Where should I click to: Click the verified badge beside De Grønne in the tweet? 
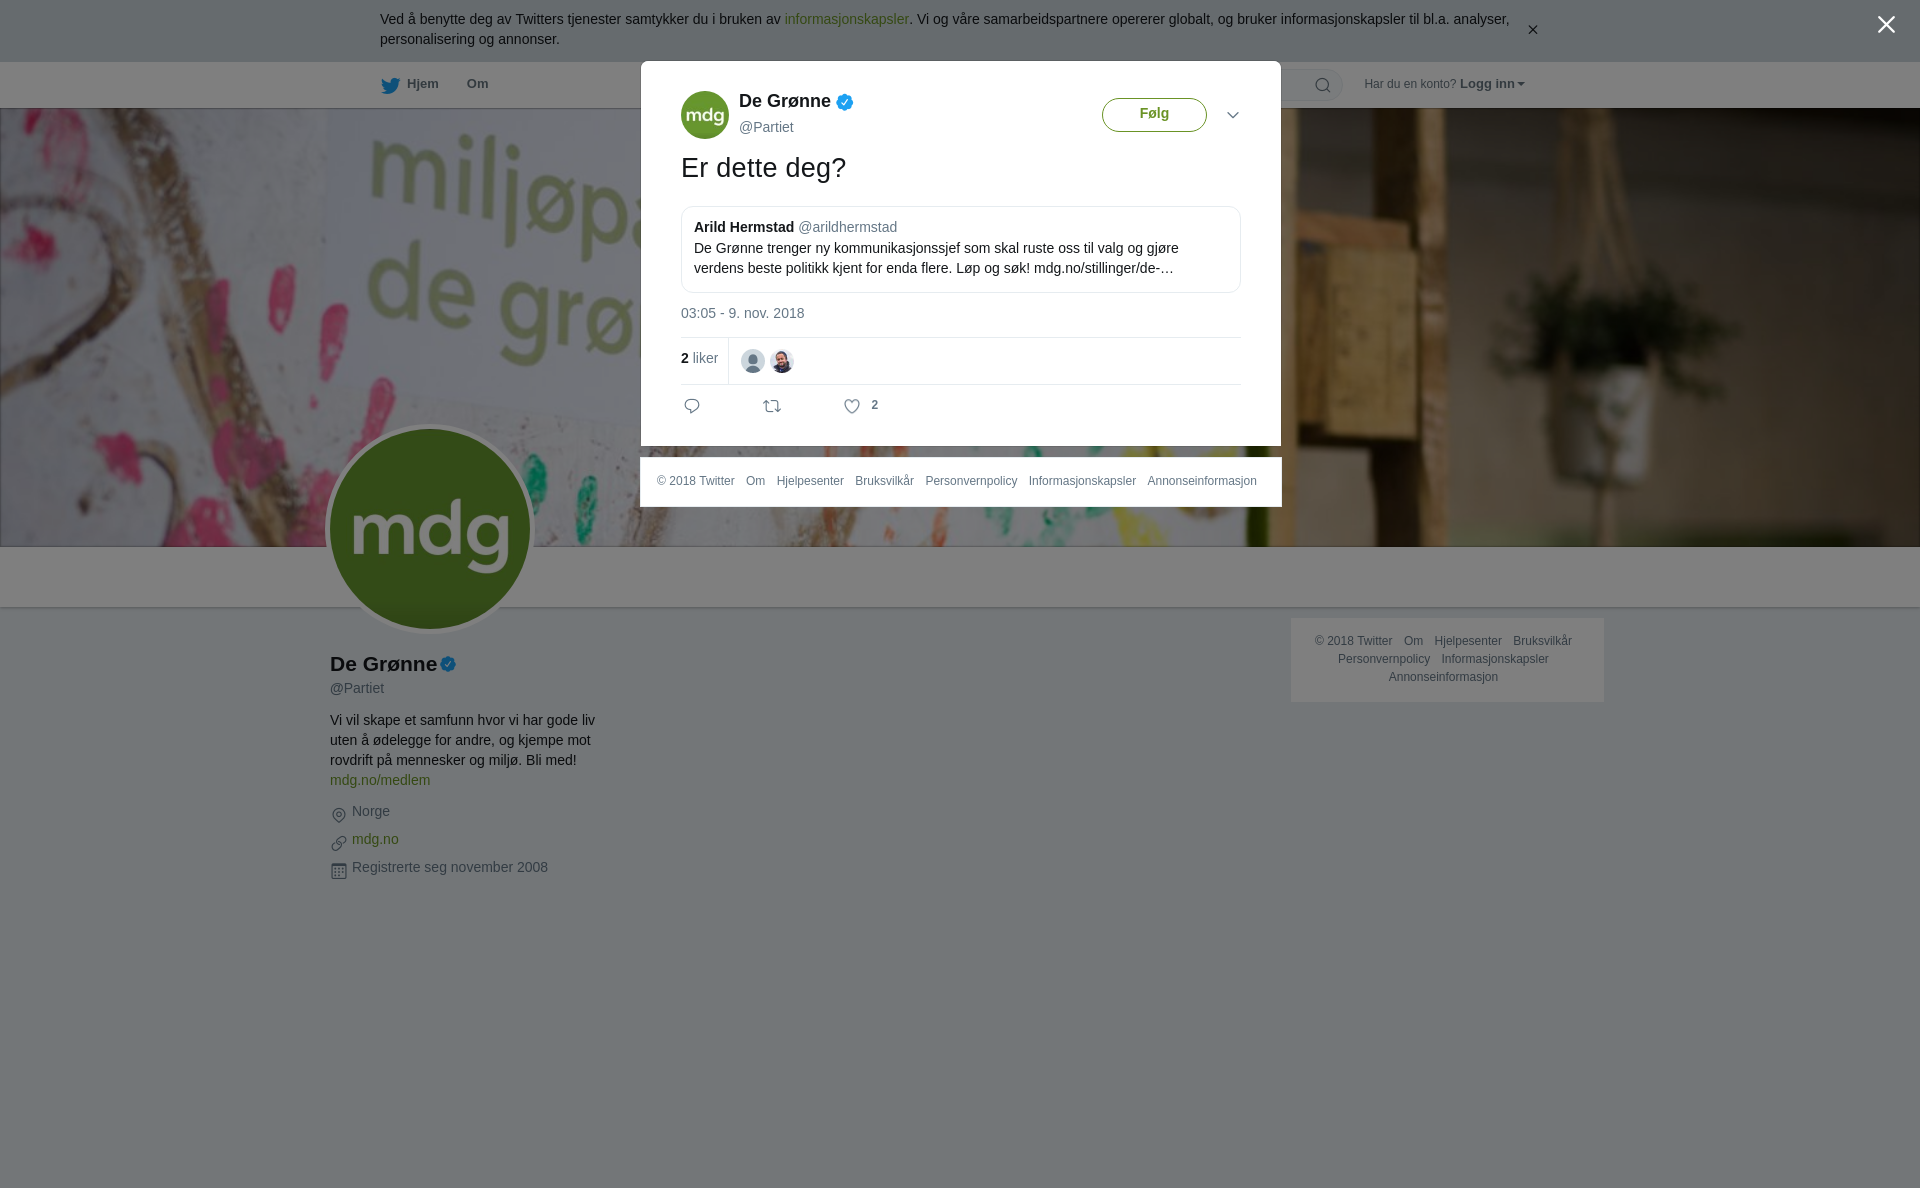pyautogui.click(x=845, y=102)
